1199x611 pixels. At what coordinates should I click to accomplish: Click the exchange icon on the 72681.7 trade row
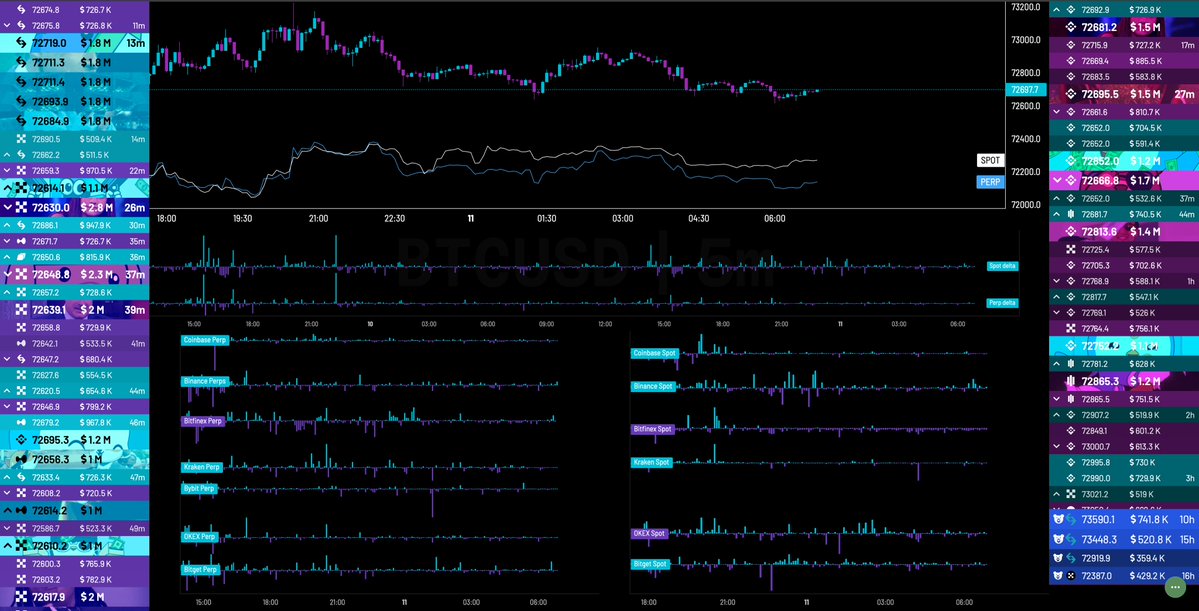(x=1070, y=214)
